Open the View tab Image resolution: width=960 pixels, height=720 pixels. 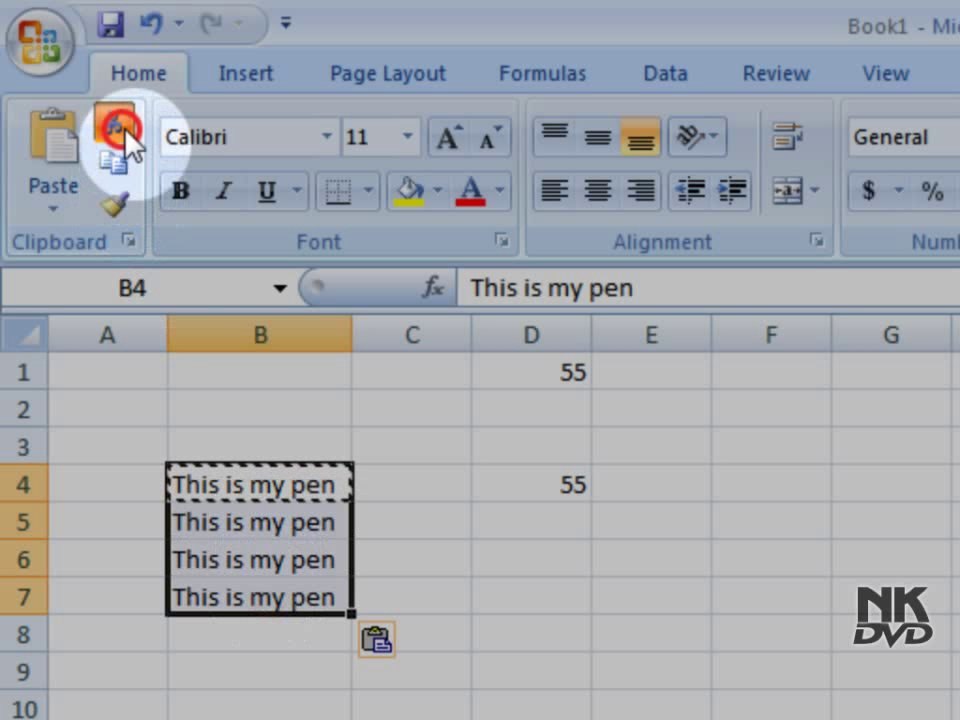click(885, 73)
